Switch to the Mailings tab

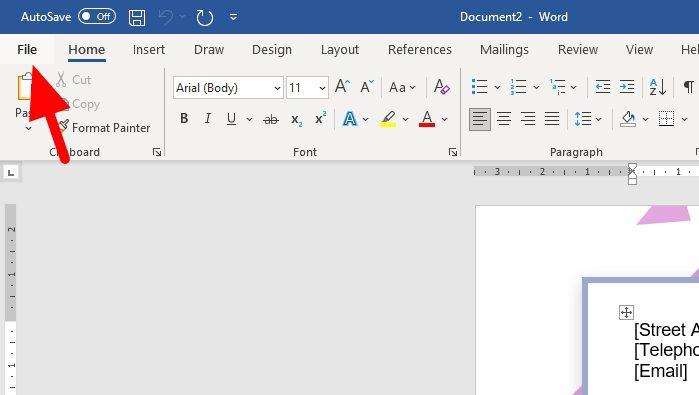coord(504,49)
